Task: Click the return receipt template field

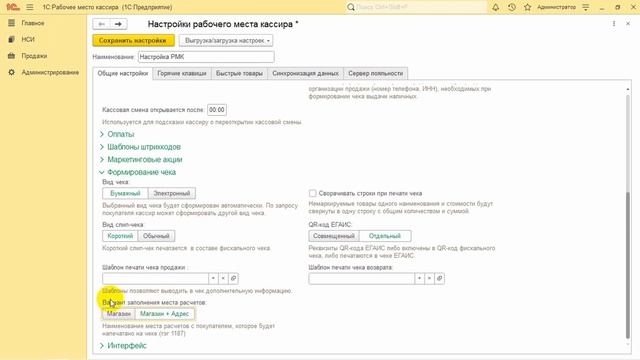Action: pyautogui.click(x=362, y=278)
